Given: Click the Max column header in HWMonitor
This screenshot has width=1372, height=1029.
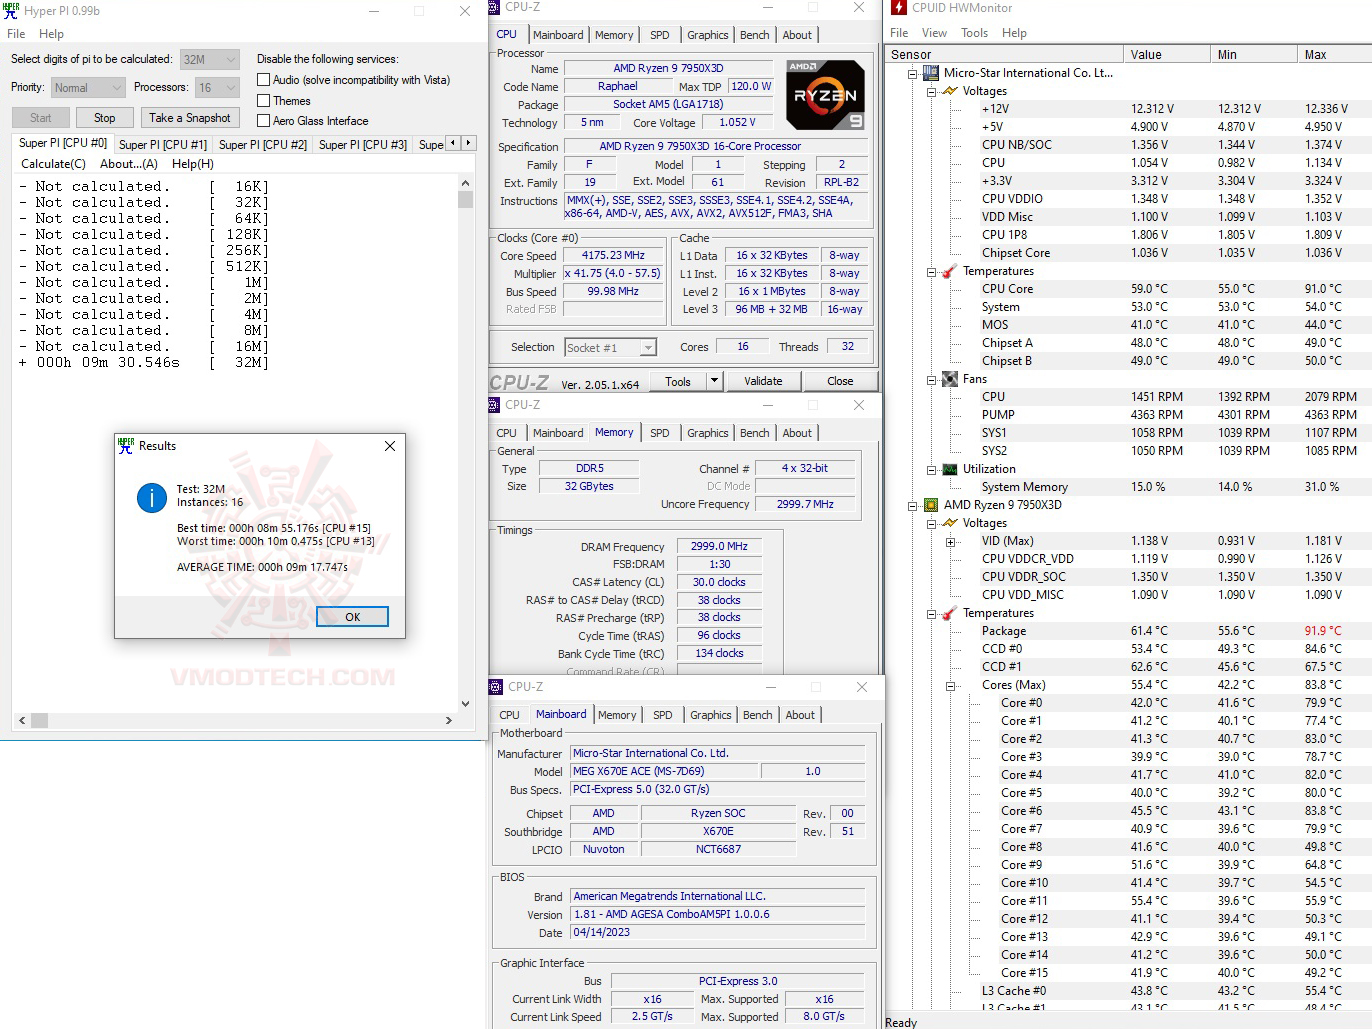Looking at the screenshot, I should tap(1334, 54).
